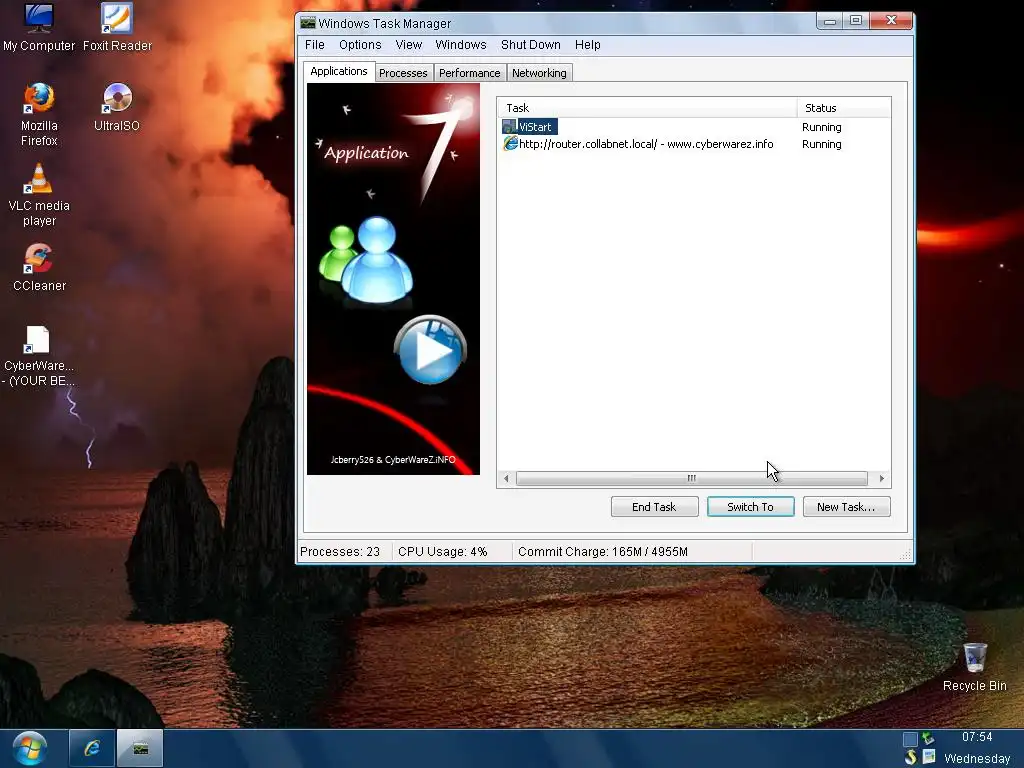This screenshot has height=768, width=1024.
Task: Click Task Manager taskbar button
Action: click(x=140, y=748)
